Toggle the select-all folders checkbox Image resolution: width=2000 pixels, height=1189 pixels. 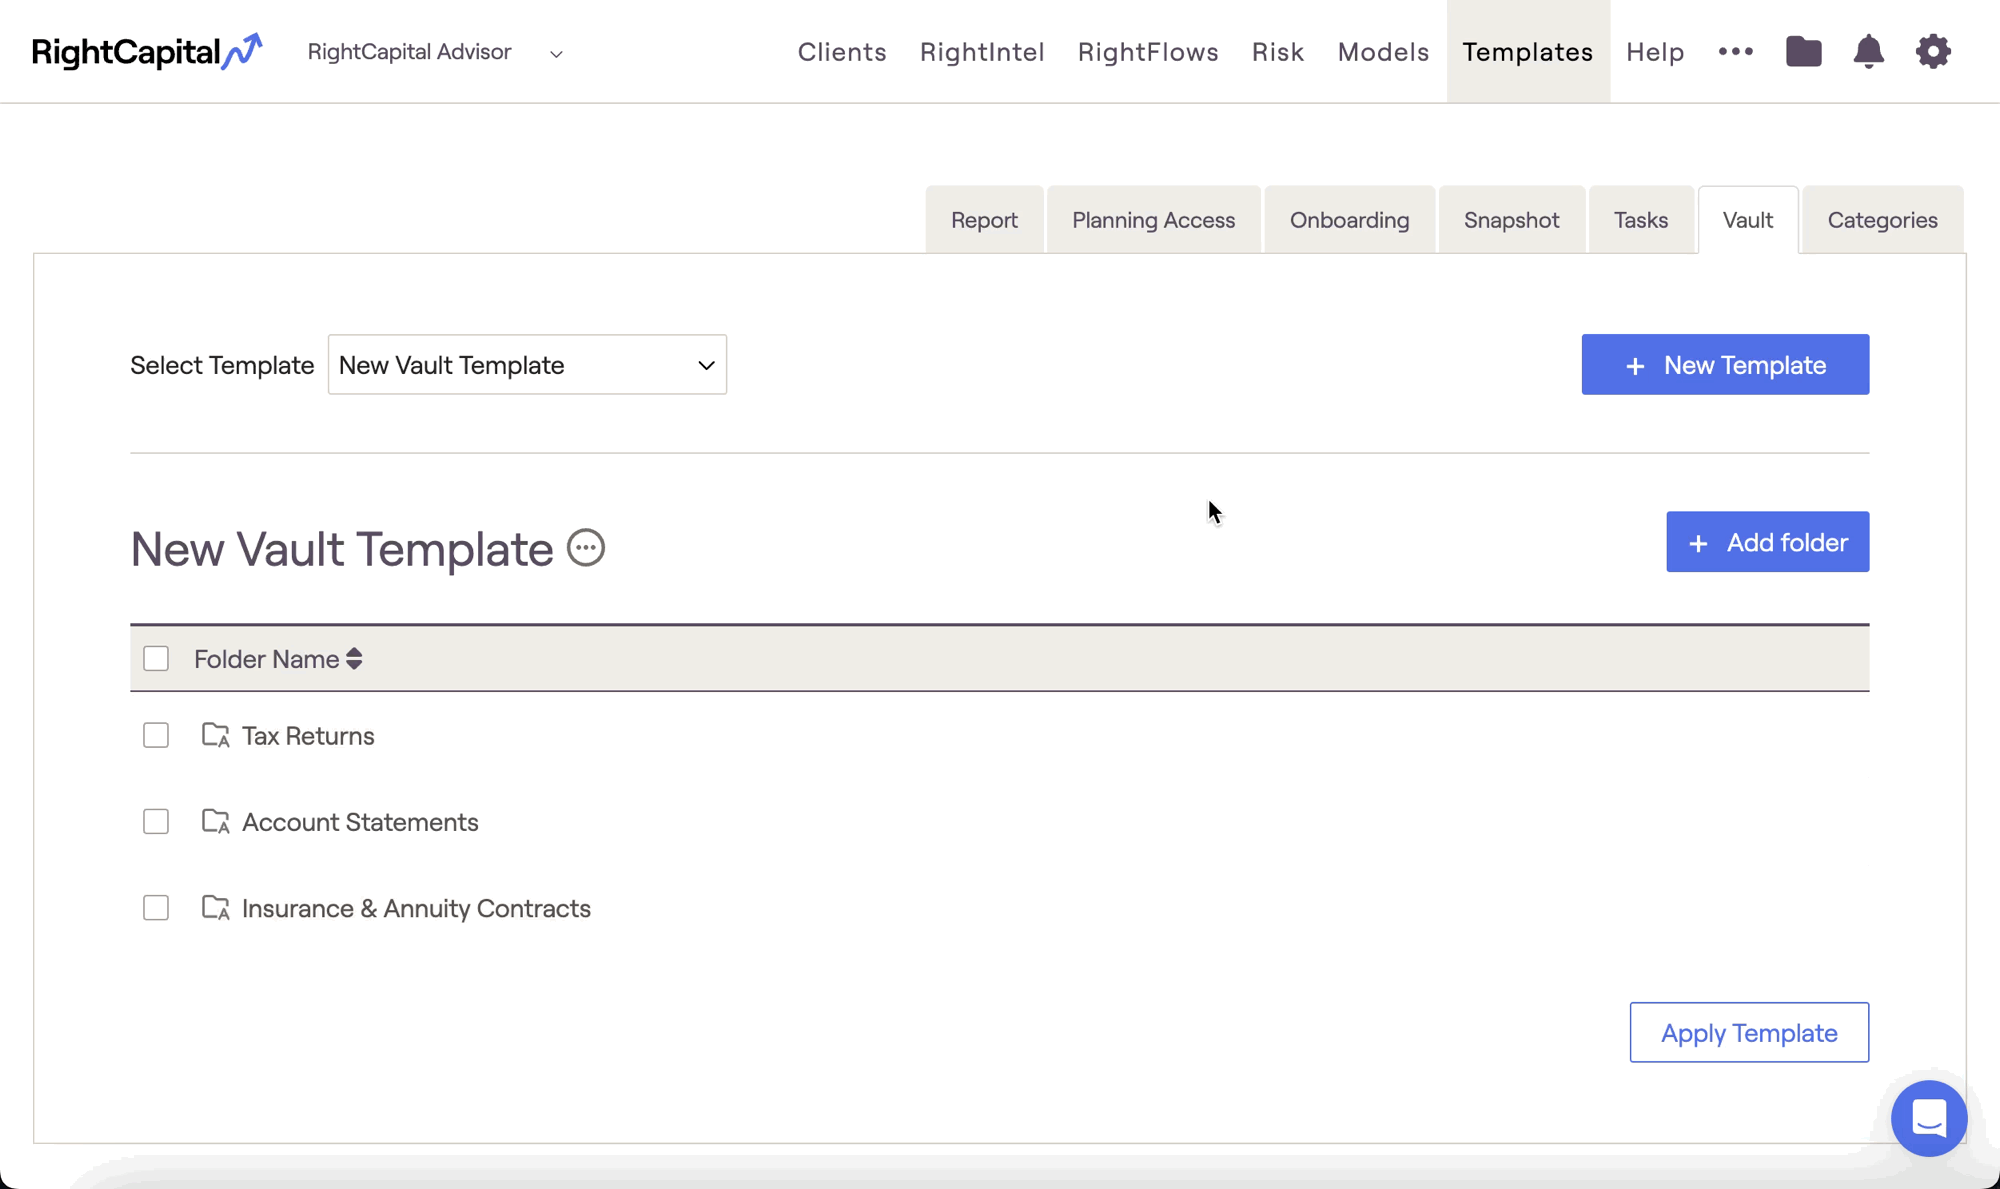(156, 659)
